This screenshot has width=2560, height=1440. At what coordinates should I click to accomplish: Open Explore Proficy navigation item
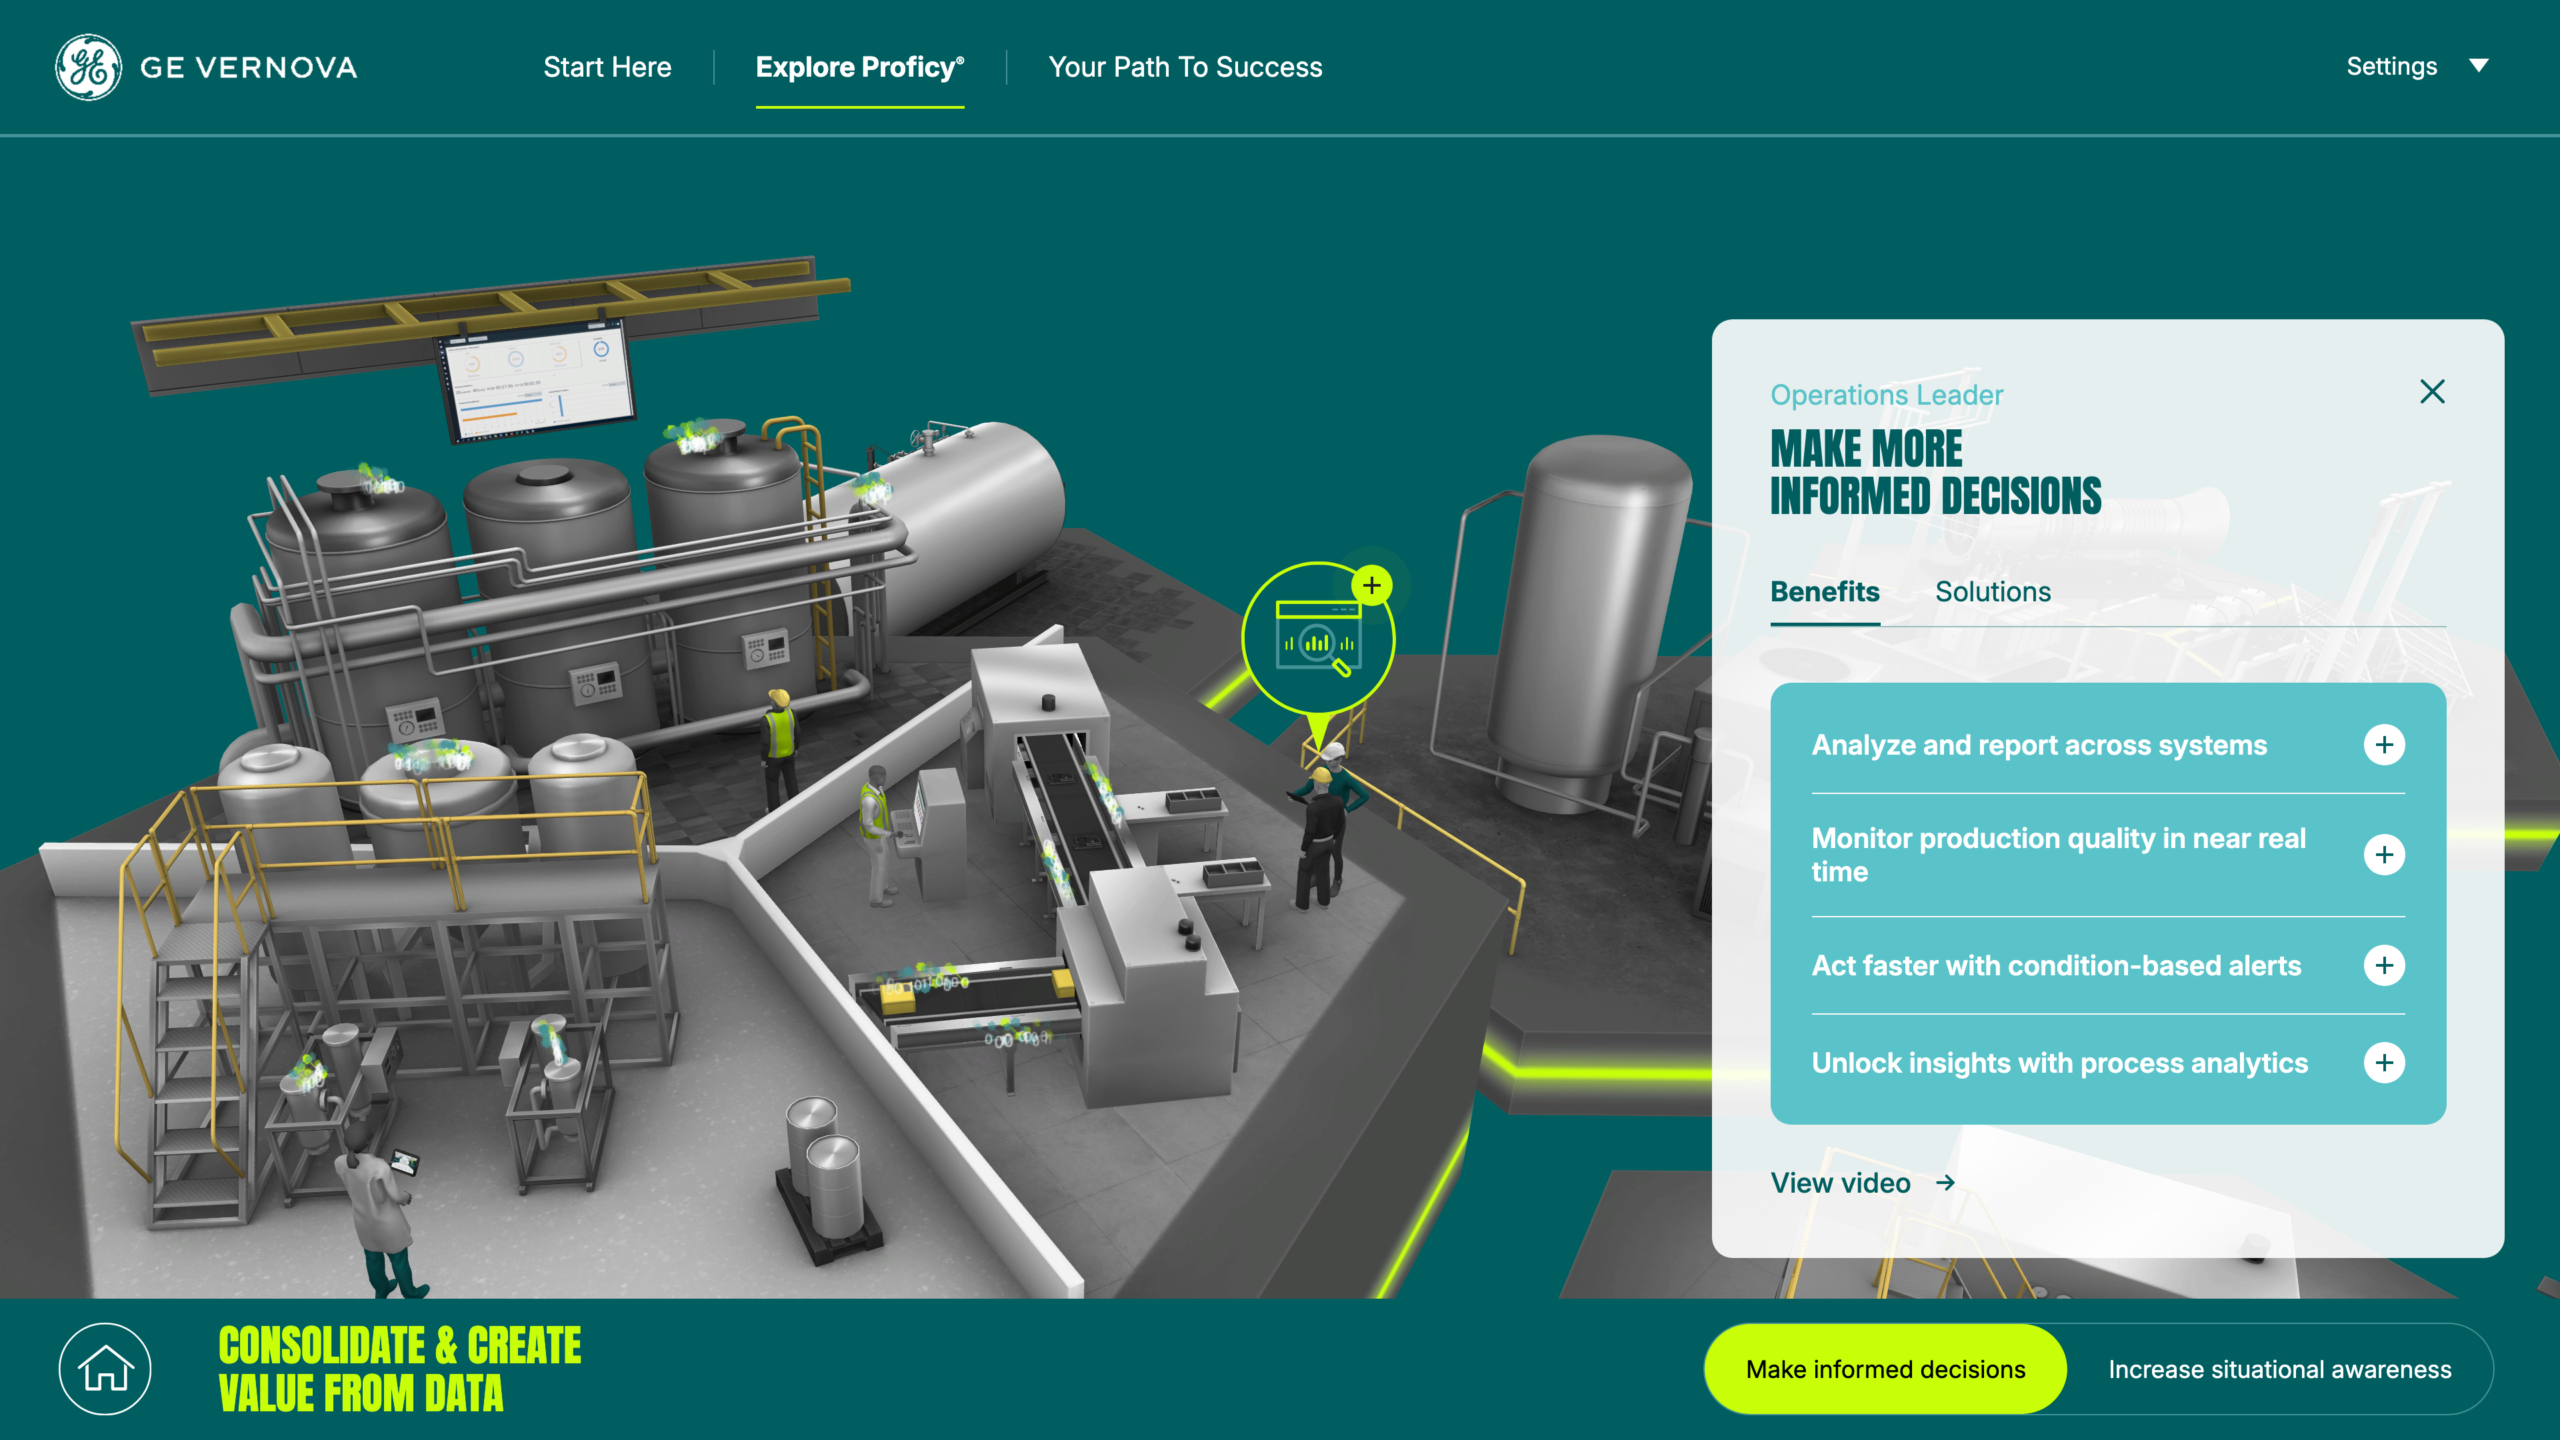[x=860, y=67]
